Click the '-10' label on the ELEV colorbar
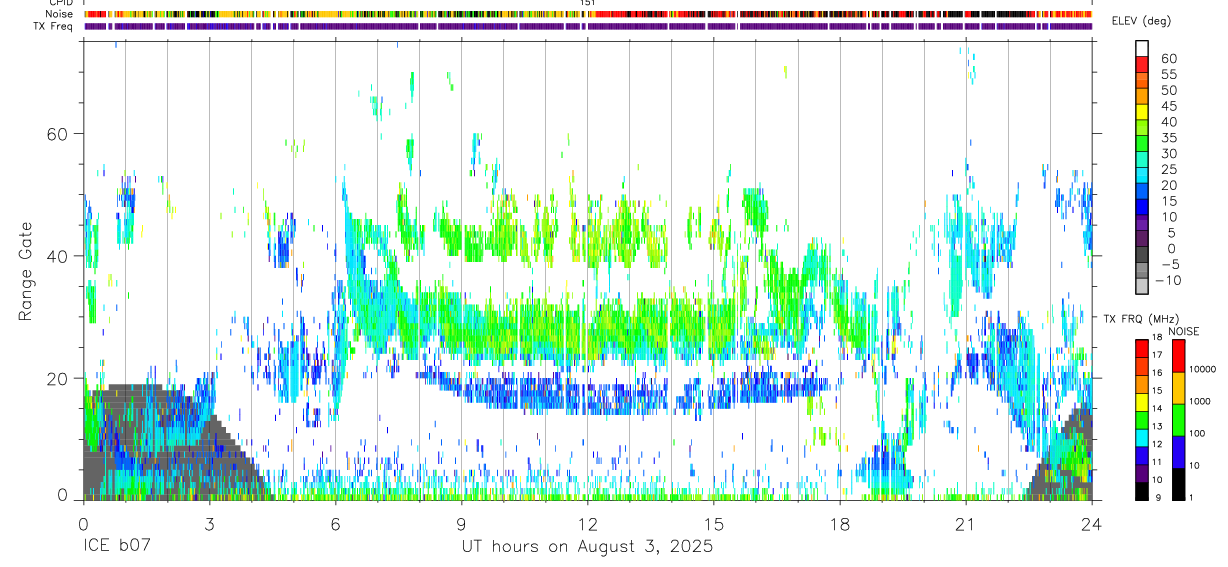 pyautogui.click(x=1169, y=281)
